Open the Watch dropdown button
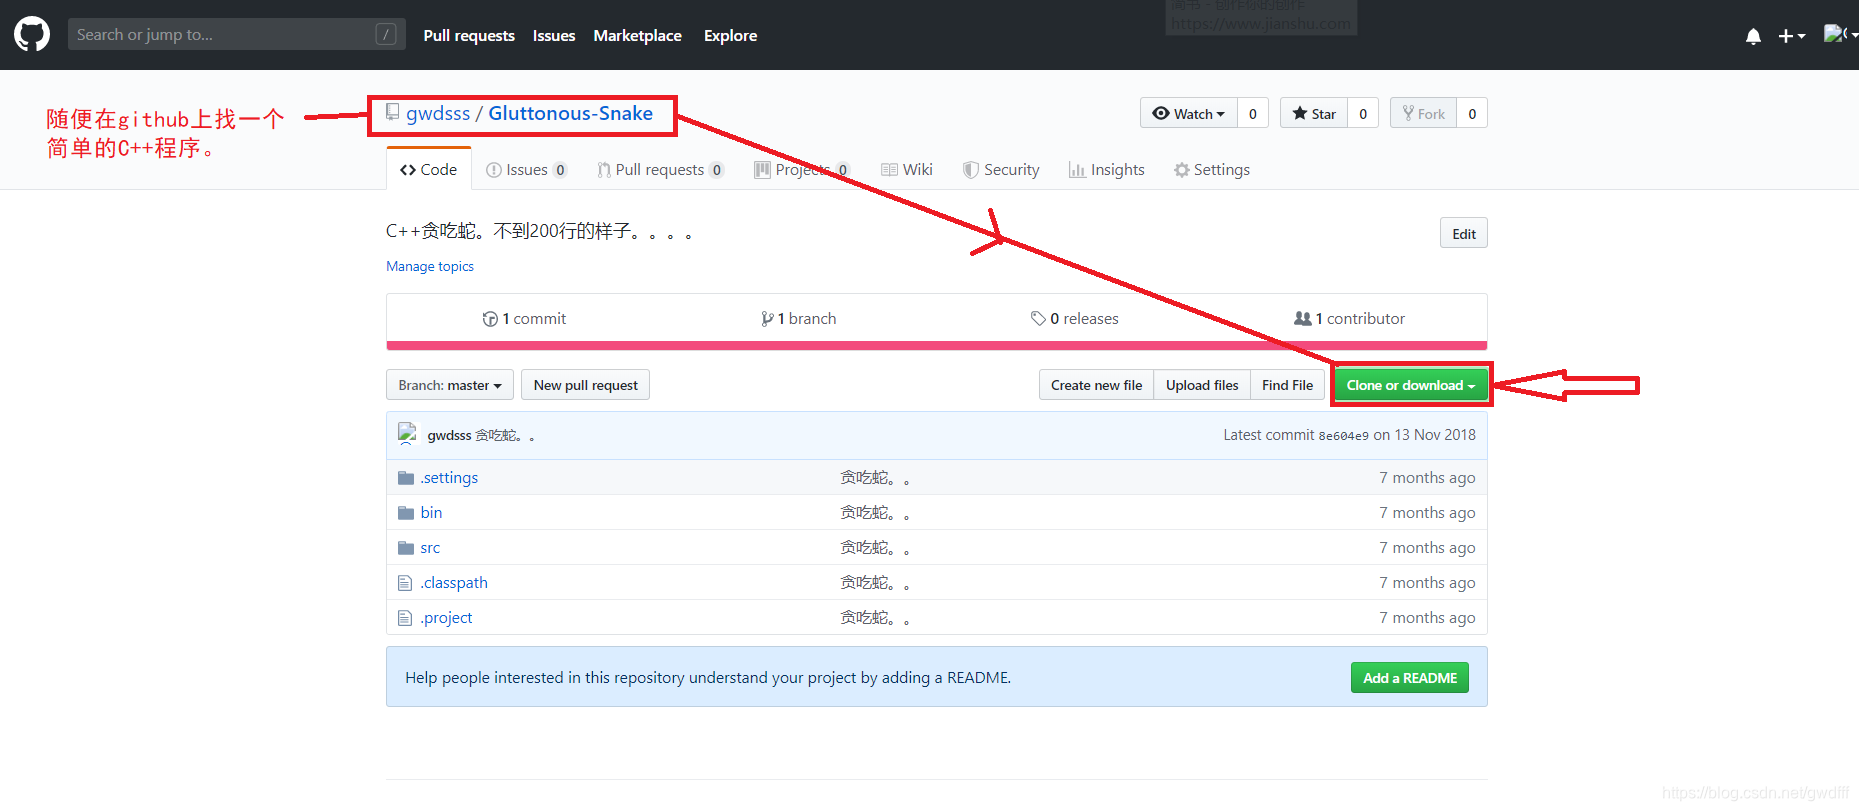The height and width of the screenshot is (811, 1859). pos(1189,113)
